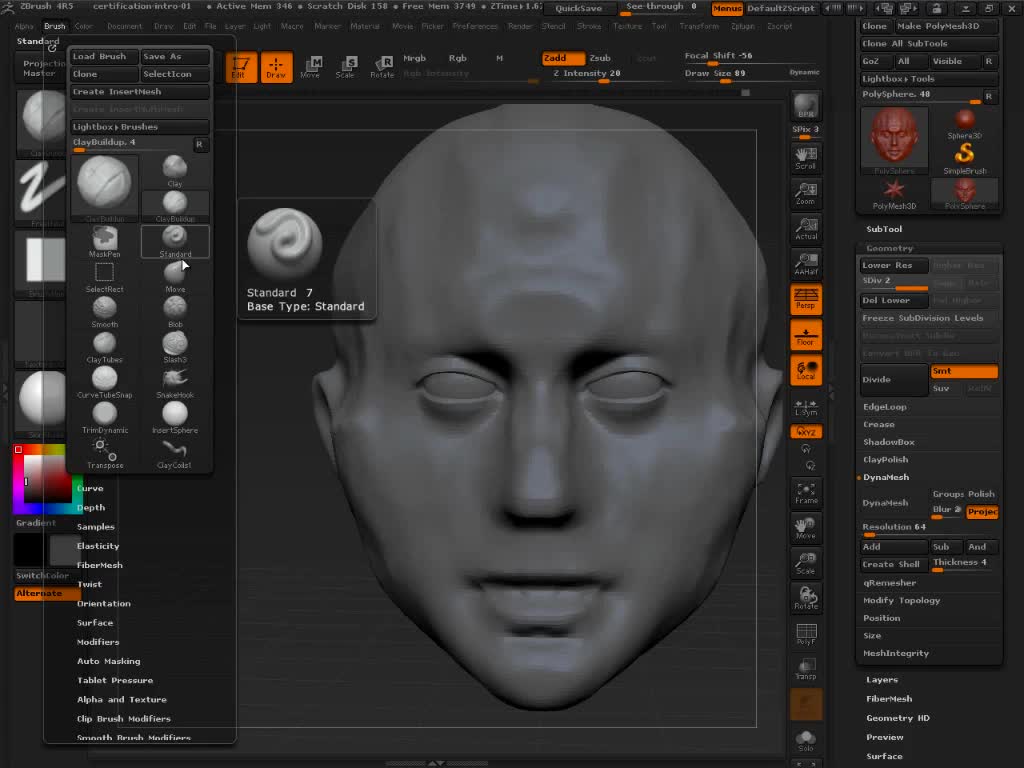Screen dimensions: 1024x768
Task: Select the ClayTubes brush
Action: pyautogui.click(x=104, y=347)
